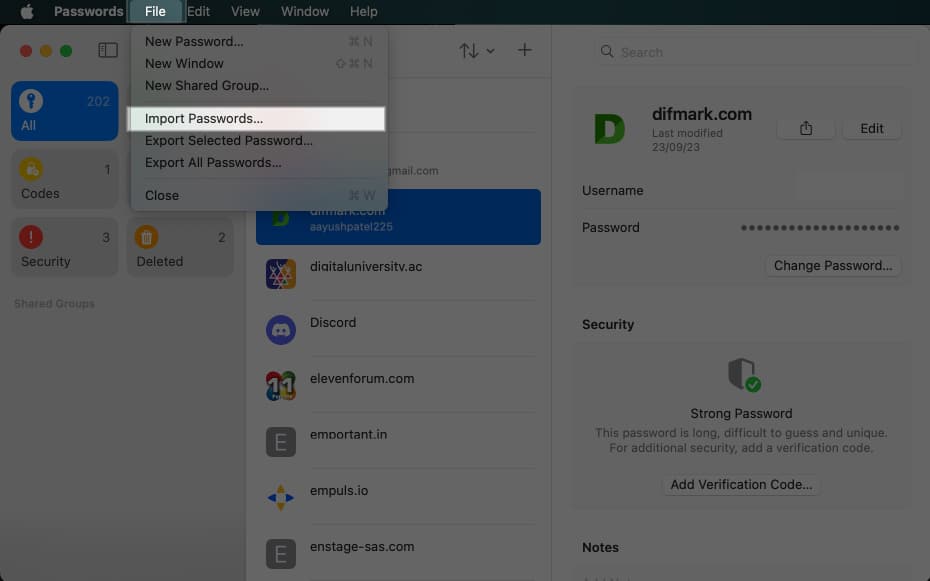Click Add Verification Code… button

(741, 484)
